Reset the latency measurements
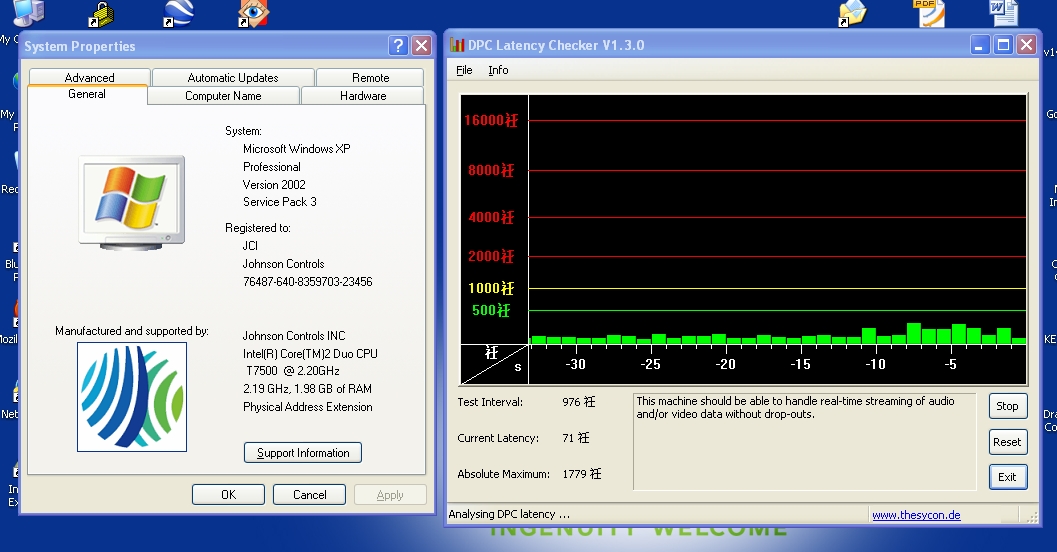 coord(1008,442)
